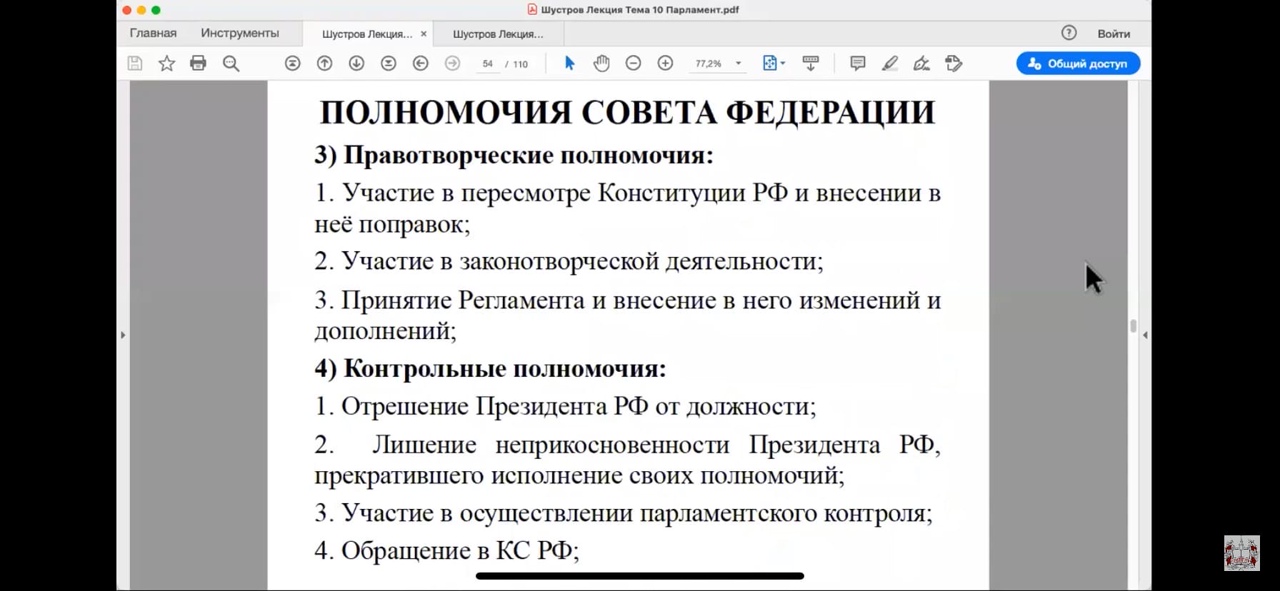Open the Главная tab
Viewport: 1280px width, 591px height.
[153, 33]
